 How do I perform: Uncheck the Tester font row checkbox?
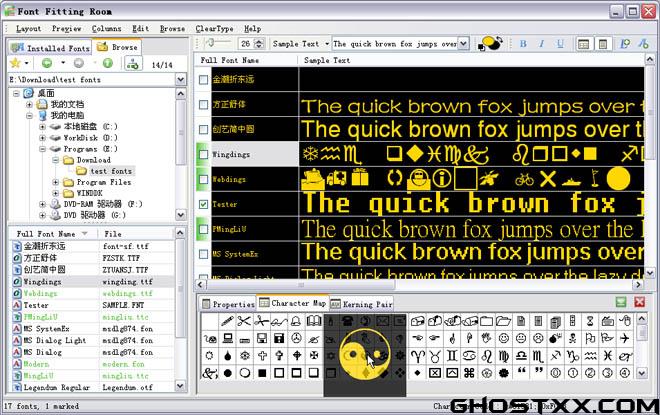[203, 204]
